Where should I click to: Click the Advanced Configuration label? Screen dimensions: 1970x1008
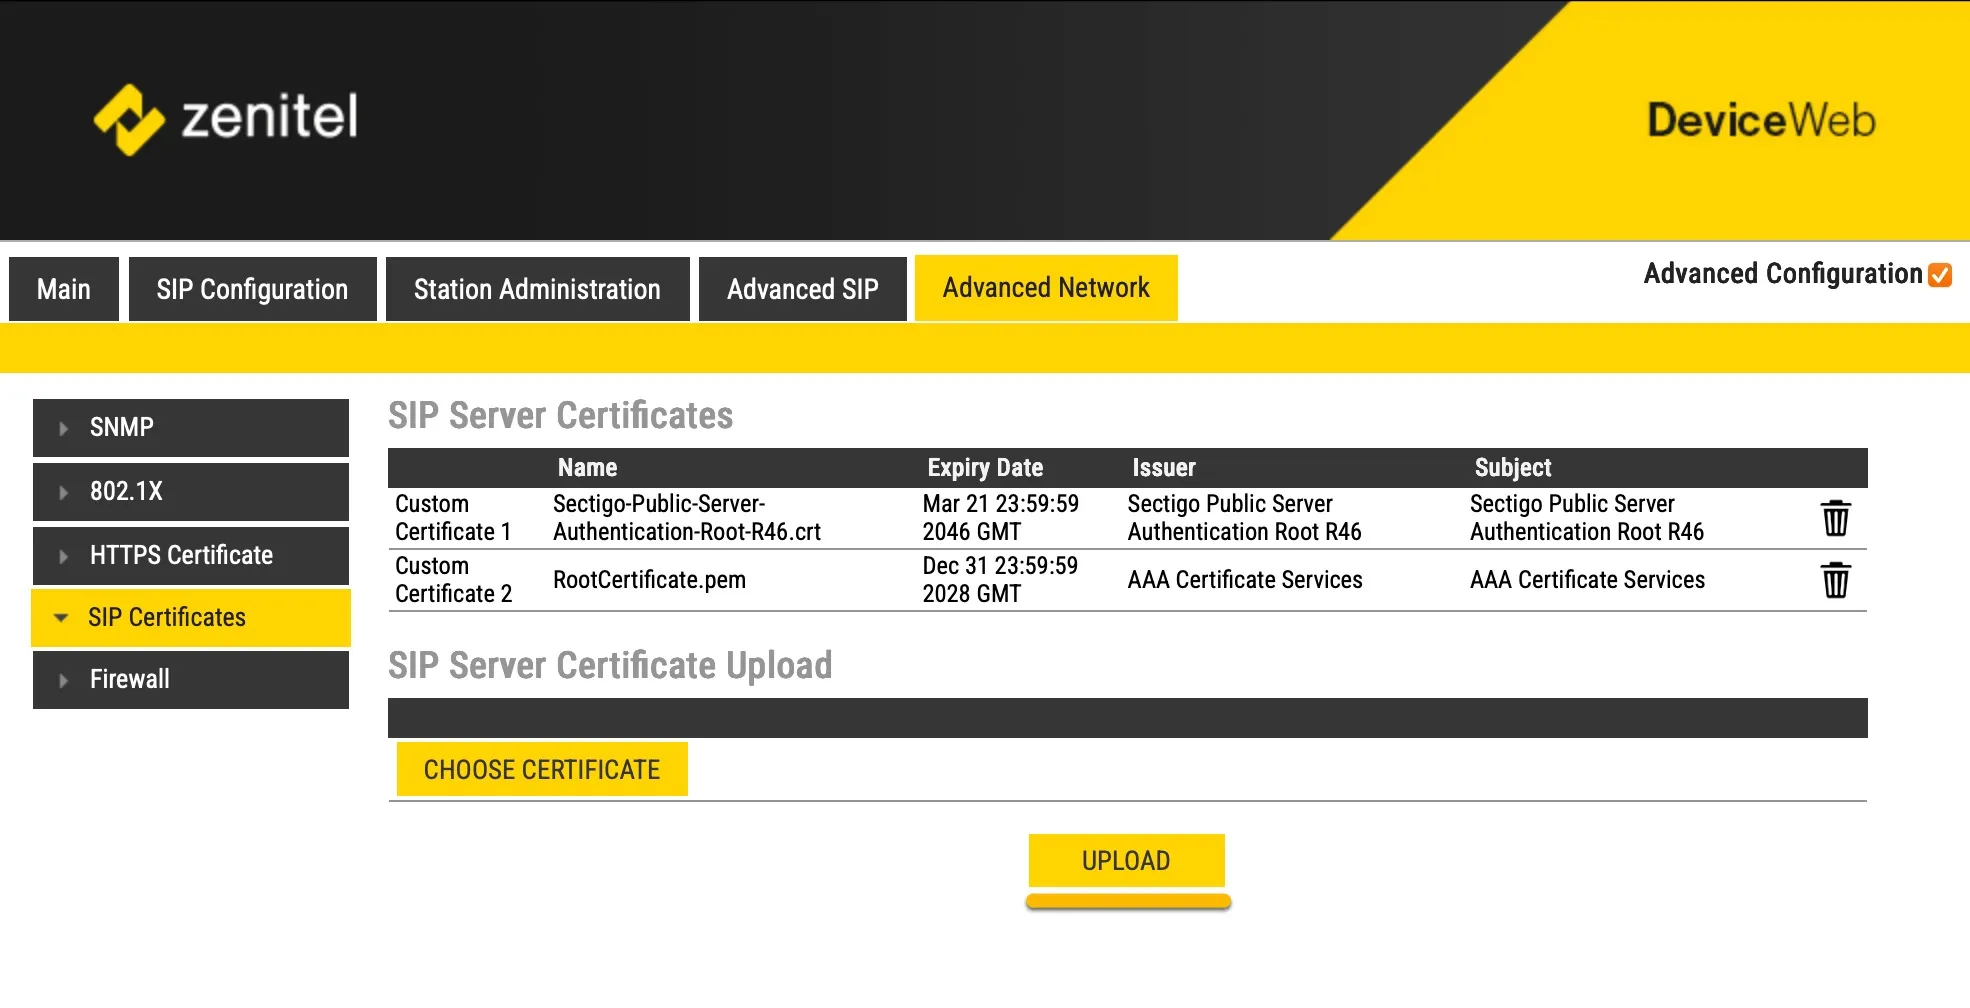pos(1783,274)
